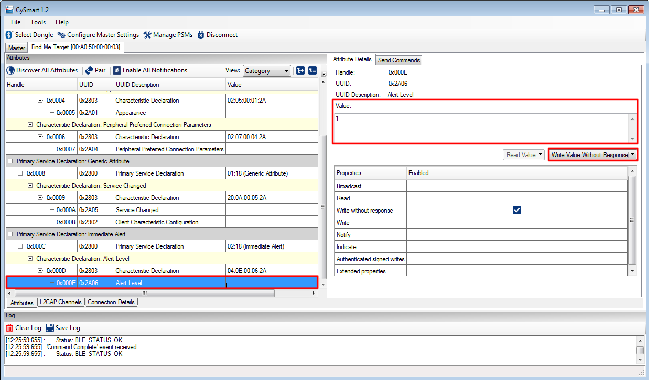Collapse the Primary Service Declaration Immediate Alert group
Image resolution: width=649 pixels, height=380 pixels.
(10, 234)
